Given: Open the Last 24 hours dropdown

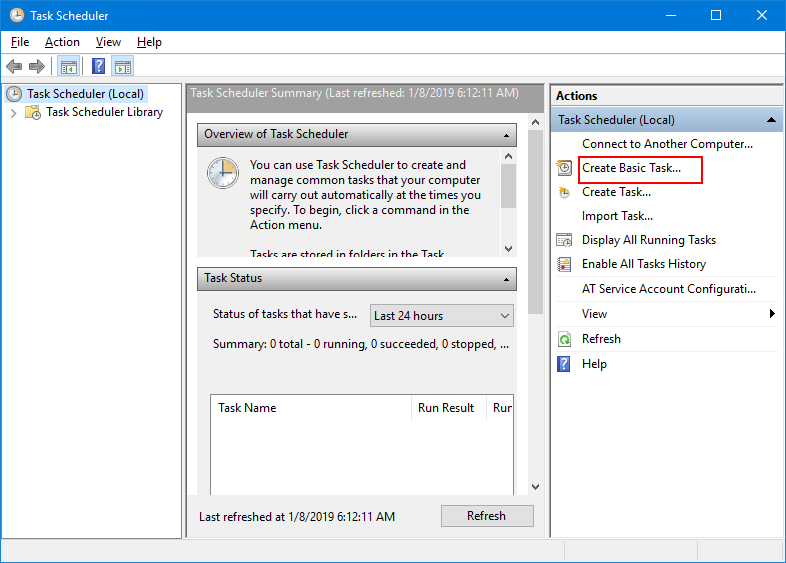Looking at the screenshot, I should coord(442,316).
